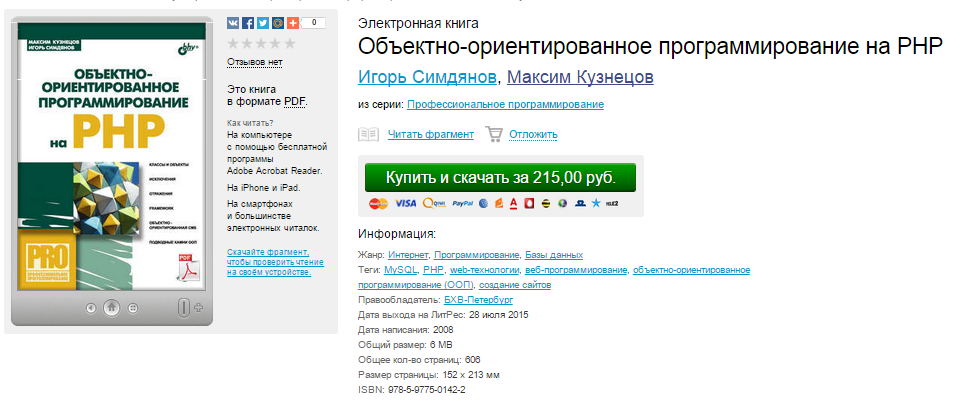Select Alfa-Bank red A icon
The height and width of the screenshot is (408, 976).
click(514, 203)
